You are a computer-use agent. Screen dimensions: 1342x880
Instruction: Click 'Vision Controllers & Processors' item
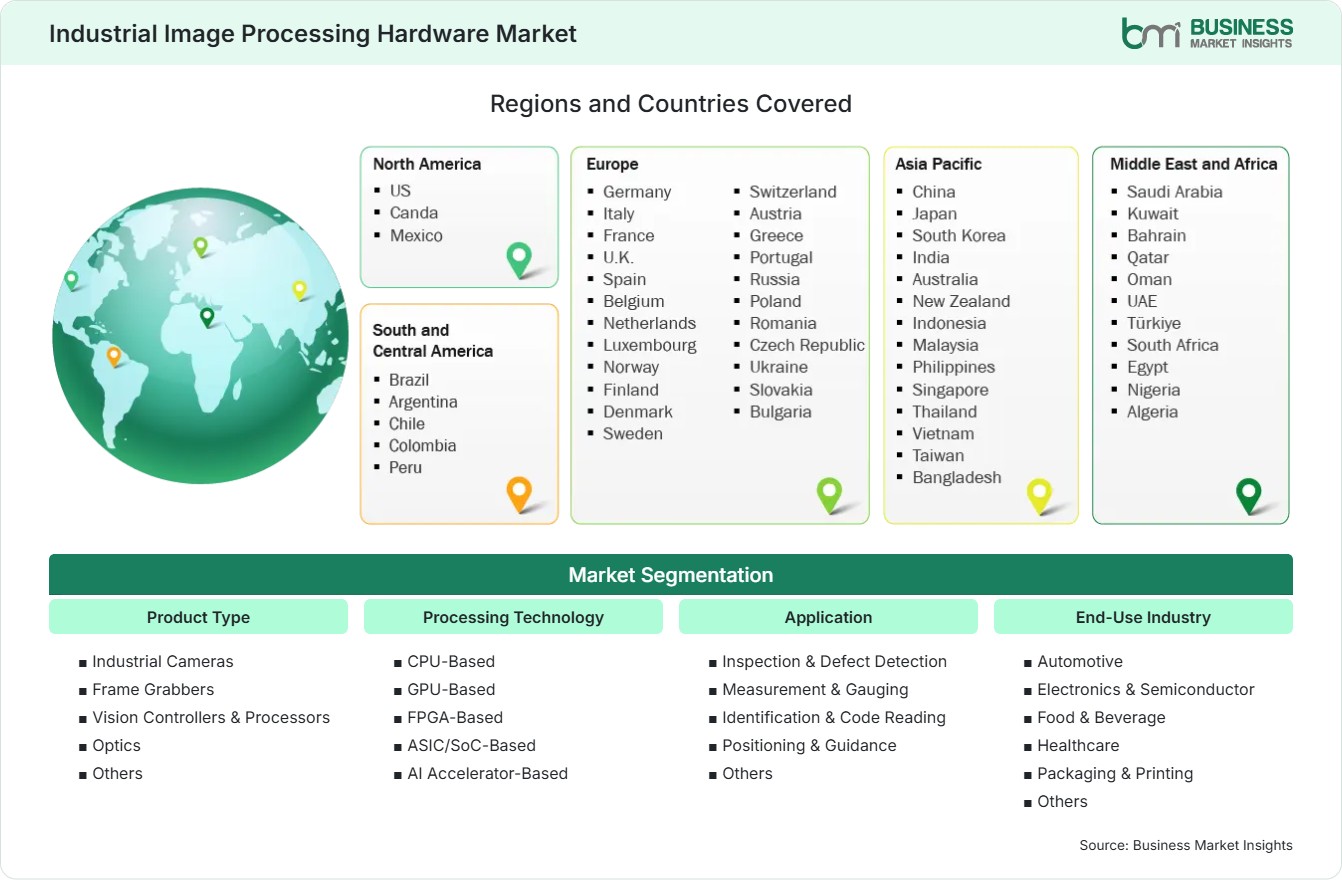point(211,717)
